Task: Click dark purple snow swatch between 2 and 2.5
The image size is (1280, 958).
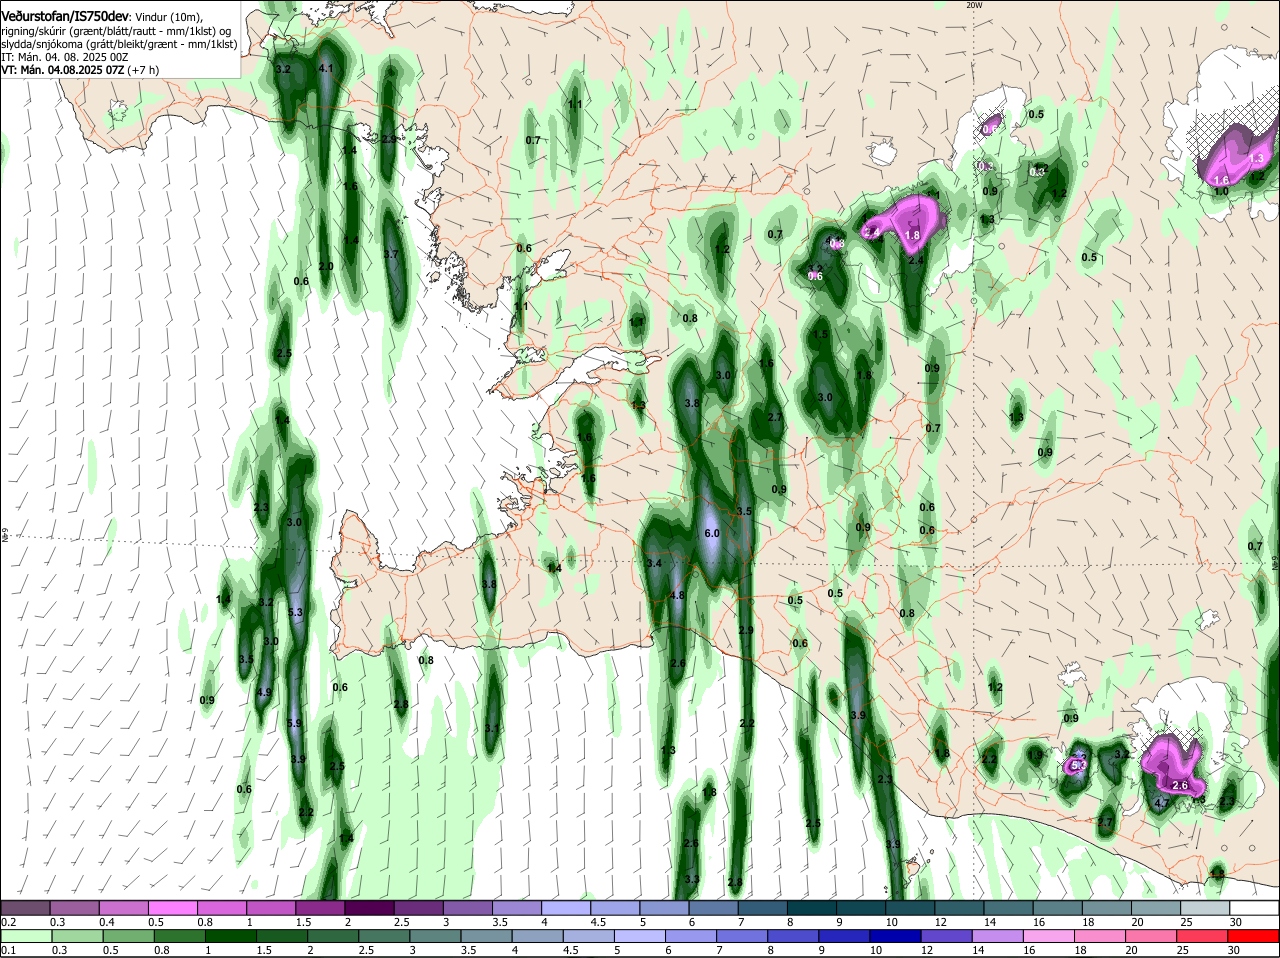Action: click(x=368, y=908)
